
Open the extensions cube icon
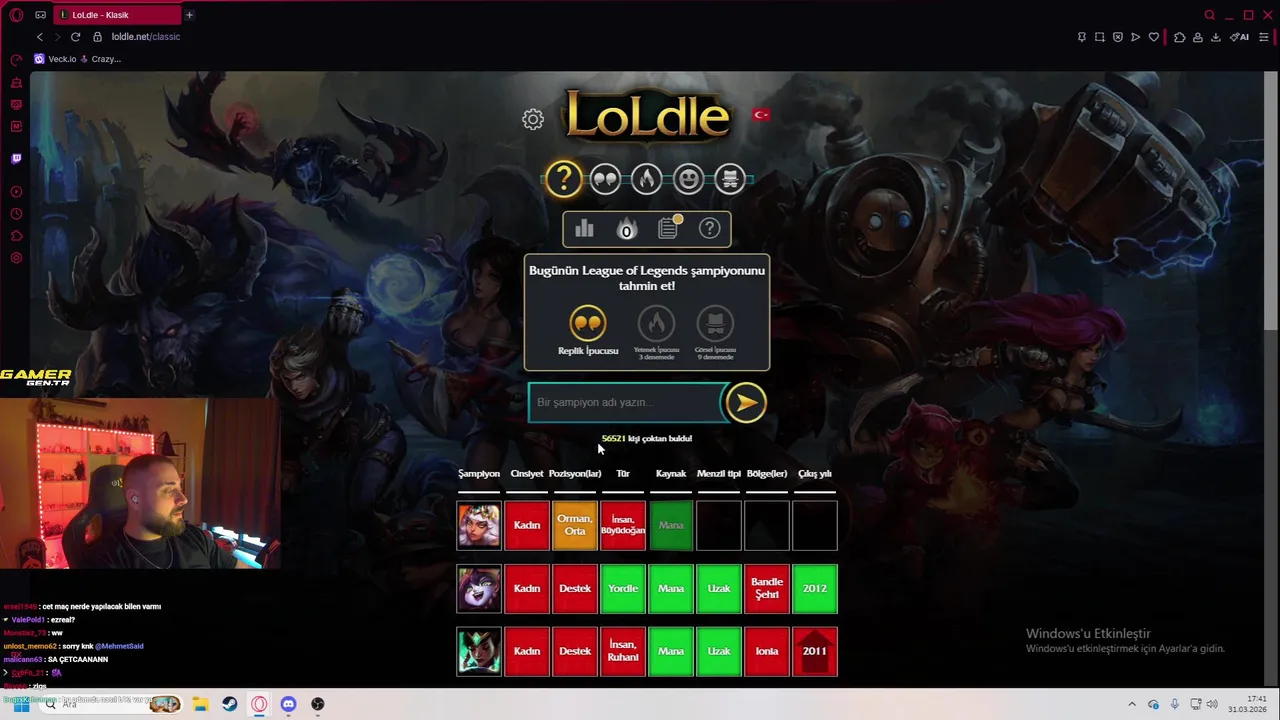pyautogui.click(x=1180, y=37)
